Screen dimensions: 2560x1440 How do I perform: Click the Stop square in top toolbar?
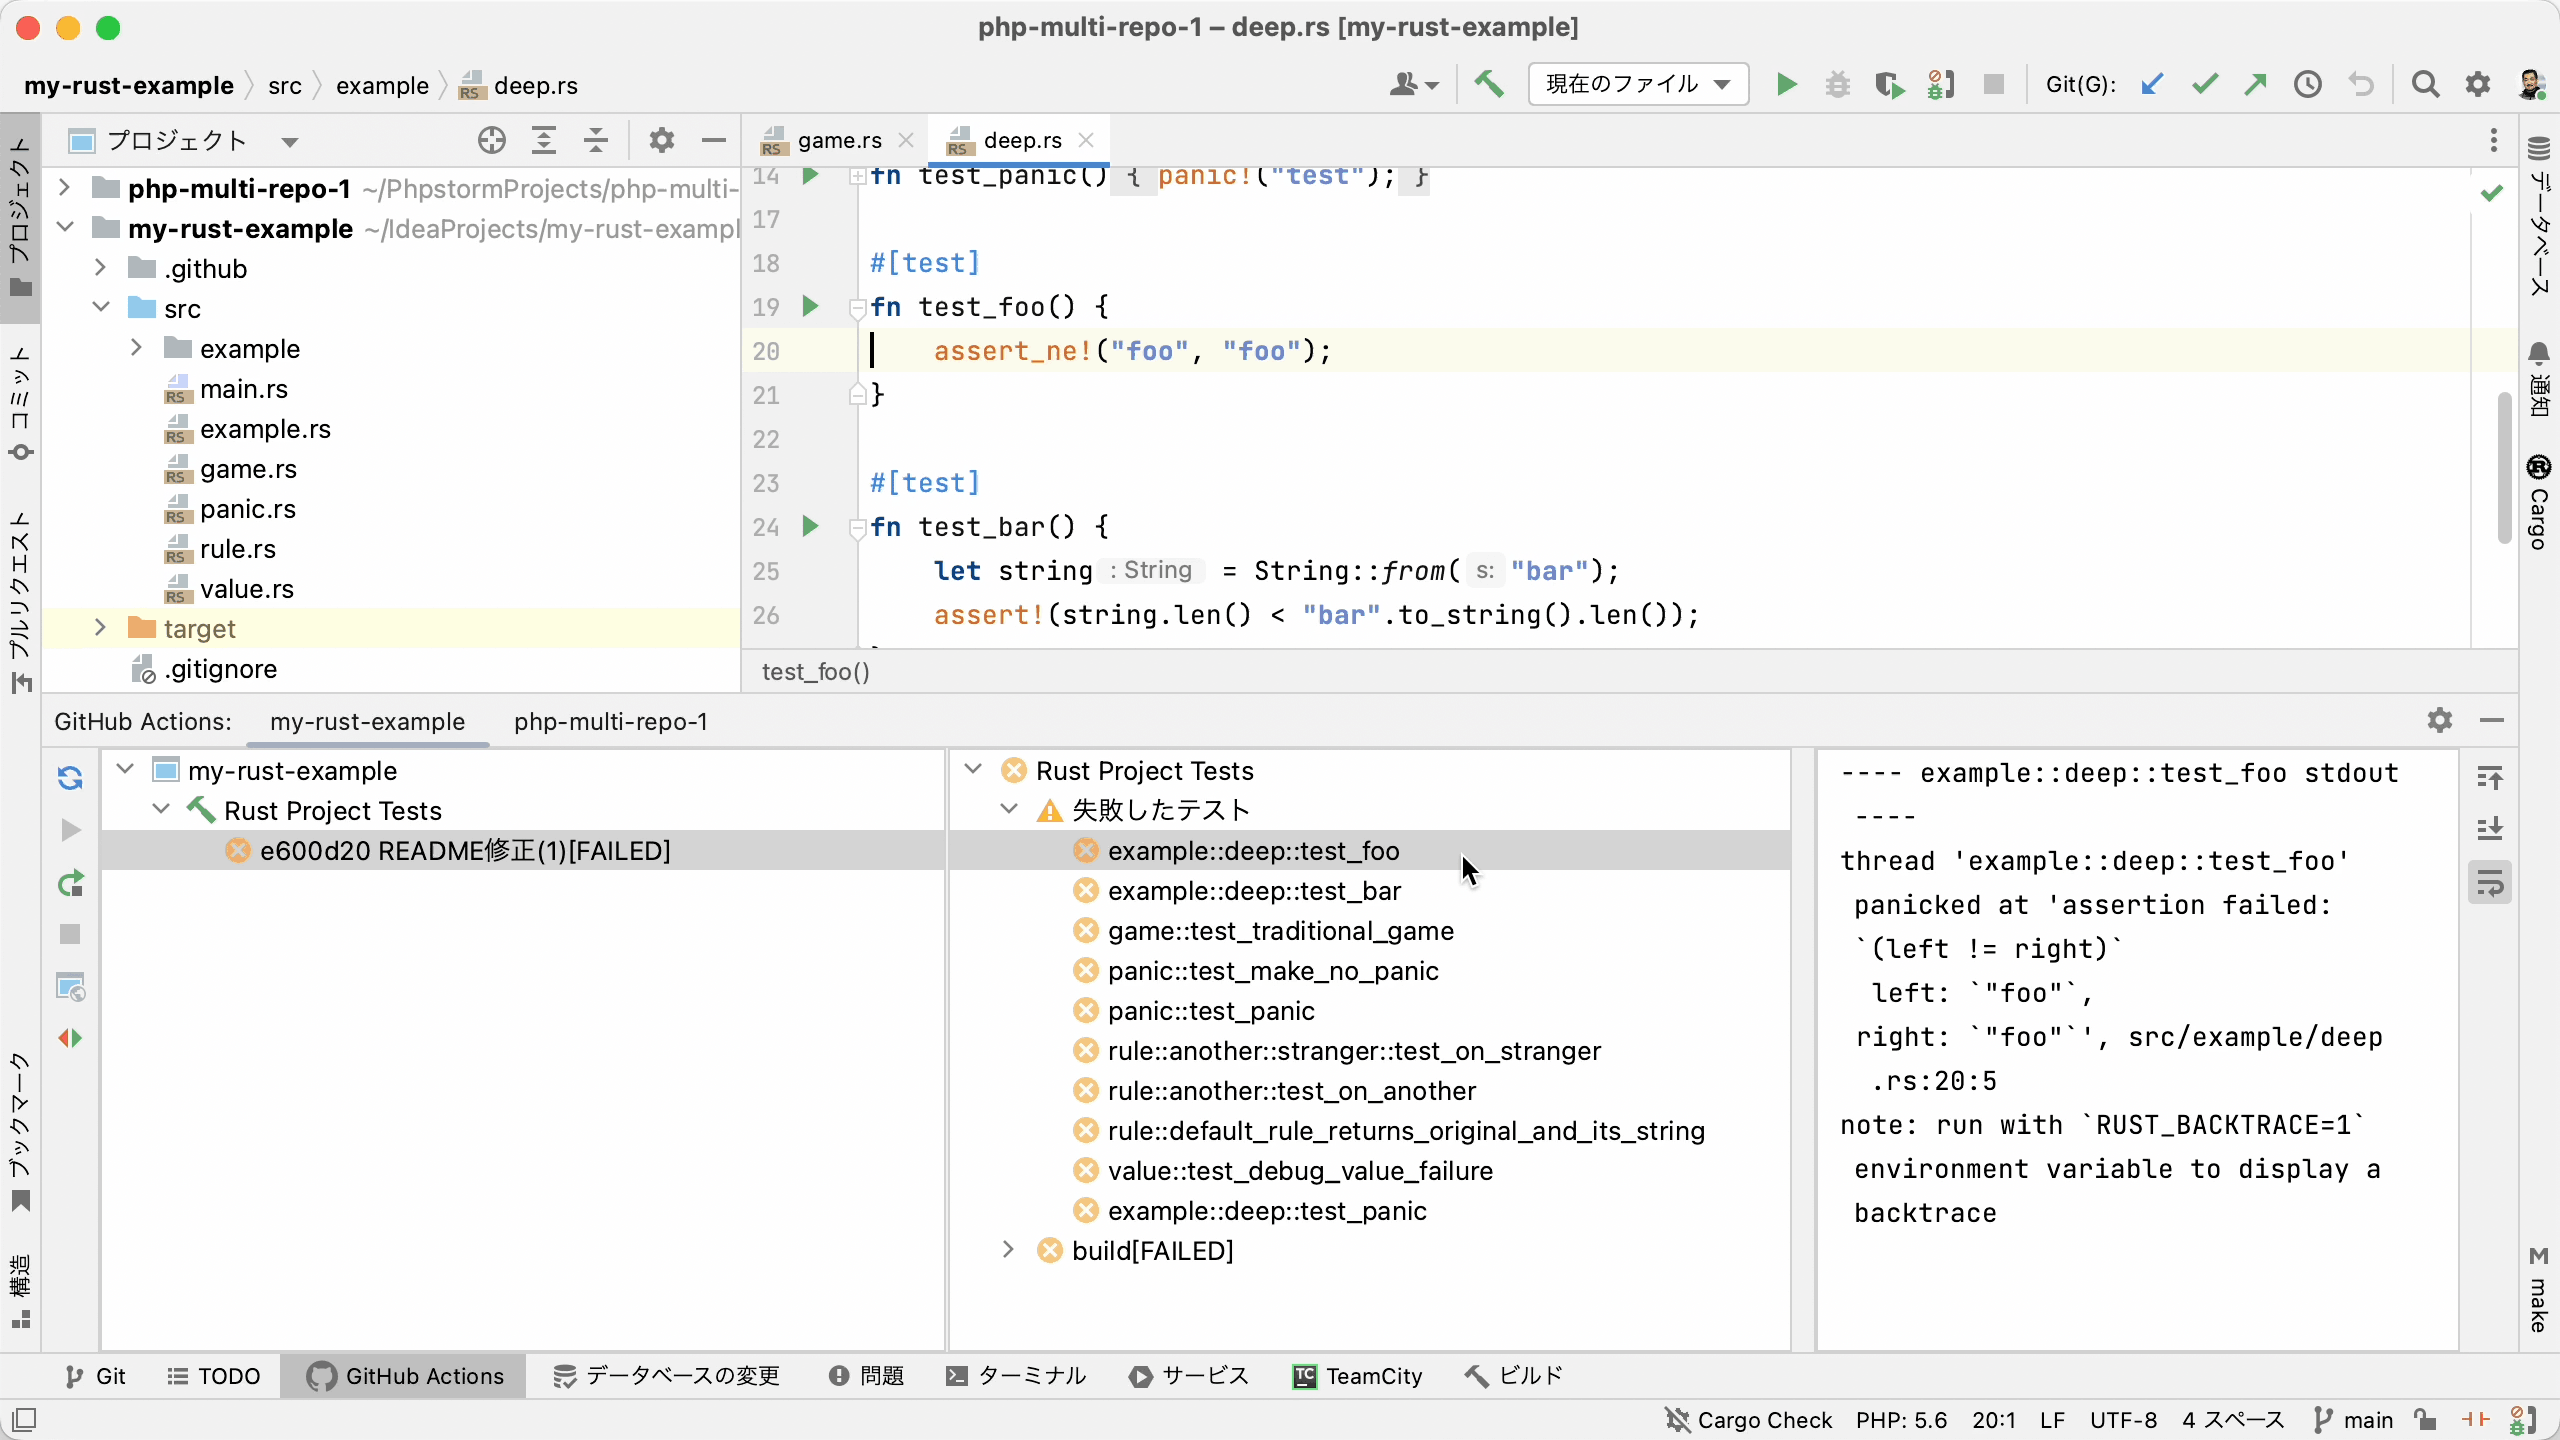coord(1994,85)
